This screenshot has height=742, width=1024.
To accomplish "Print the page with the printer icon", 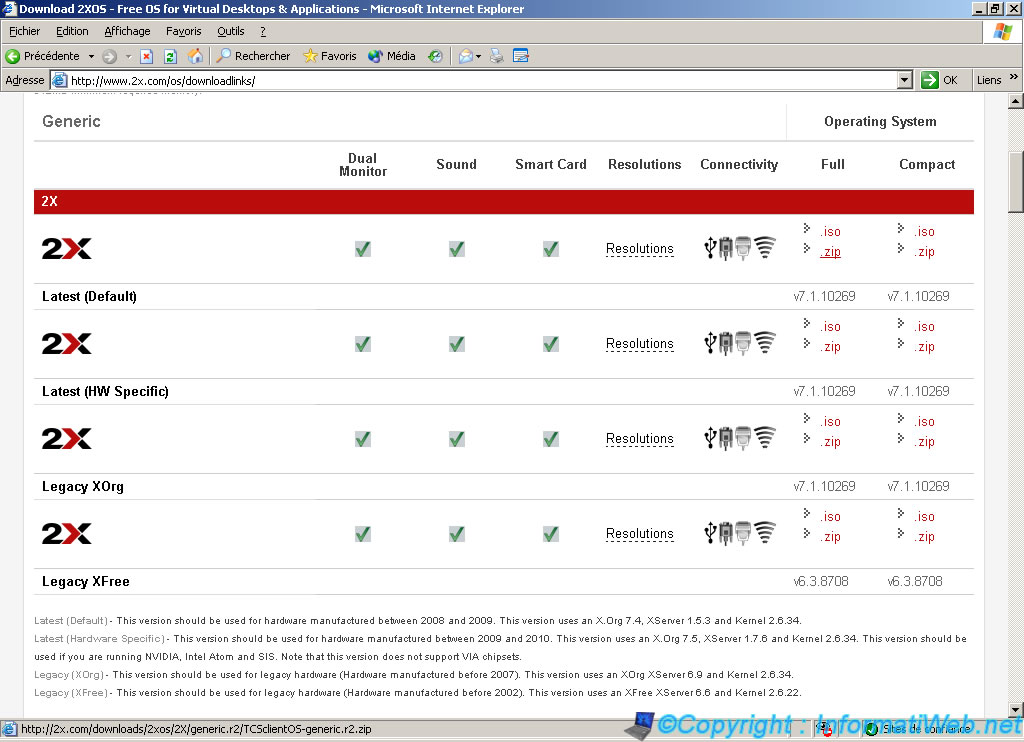I will tap(497, 56).
